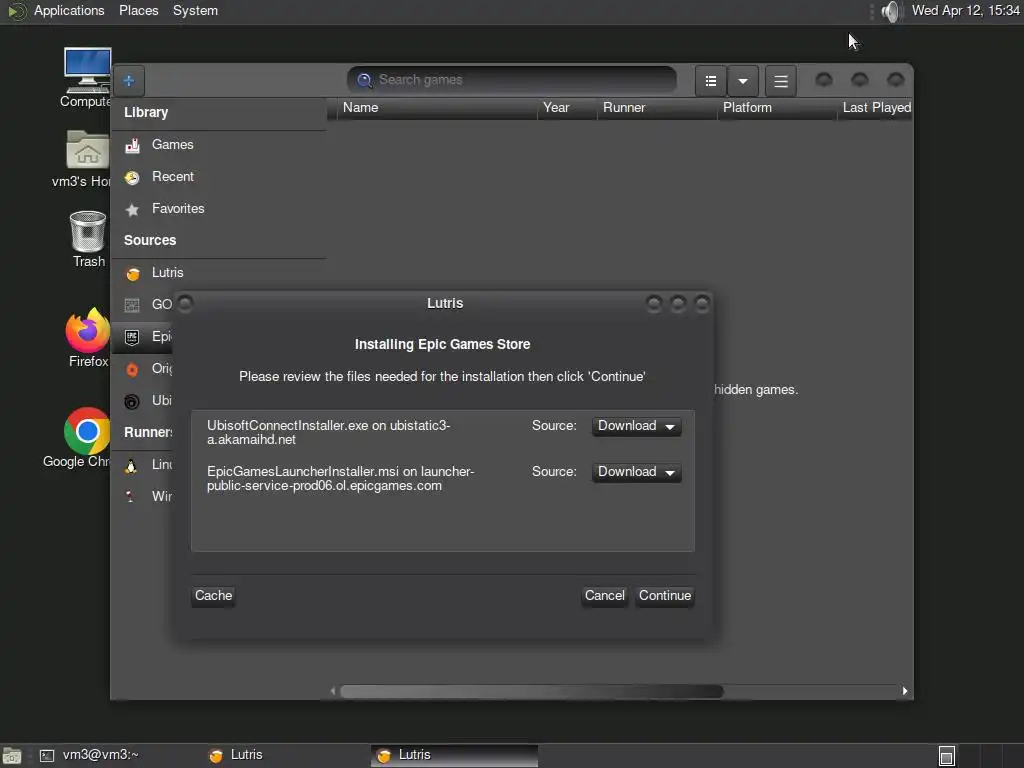1024x768 pixels.
Task: Open the view options dropdown arrow
Action: pyautogui.click(x=743, y=81)
